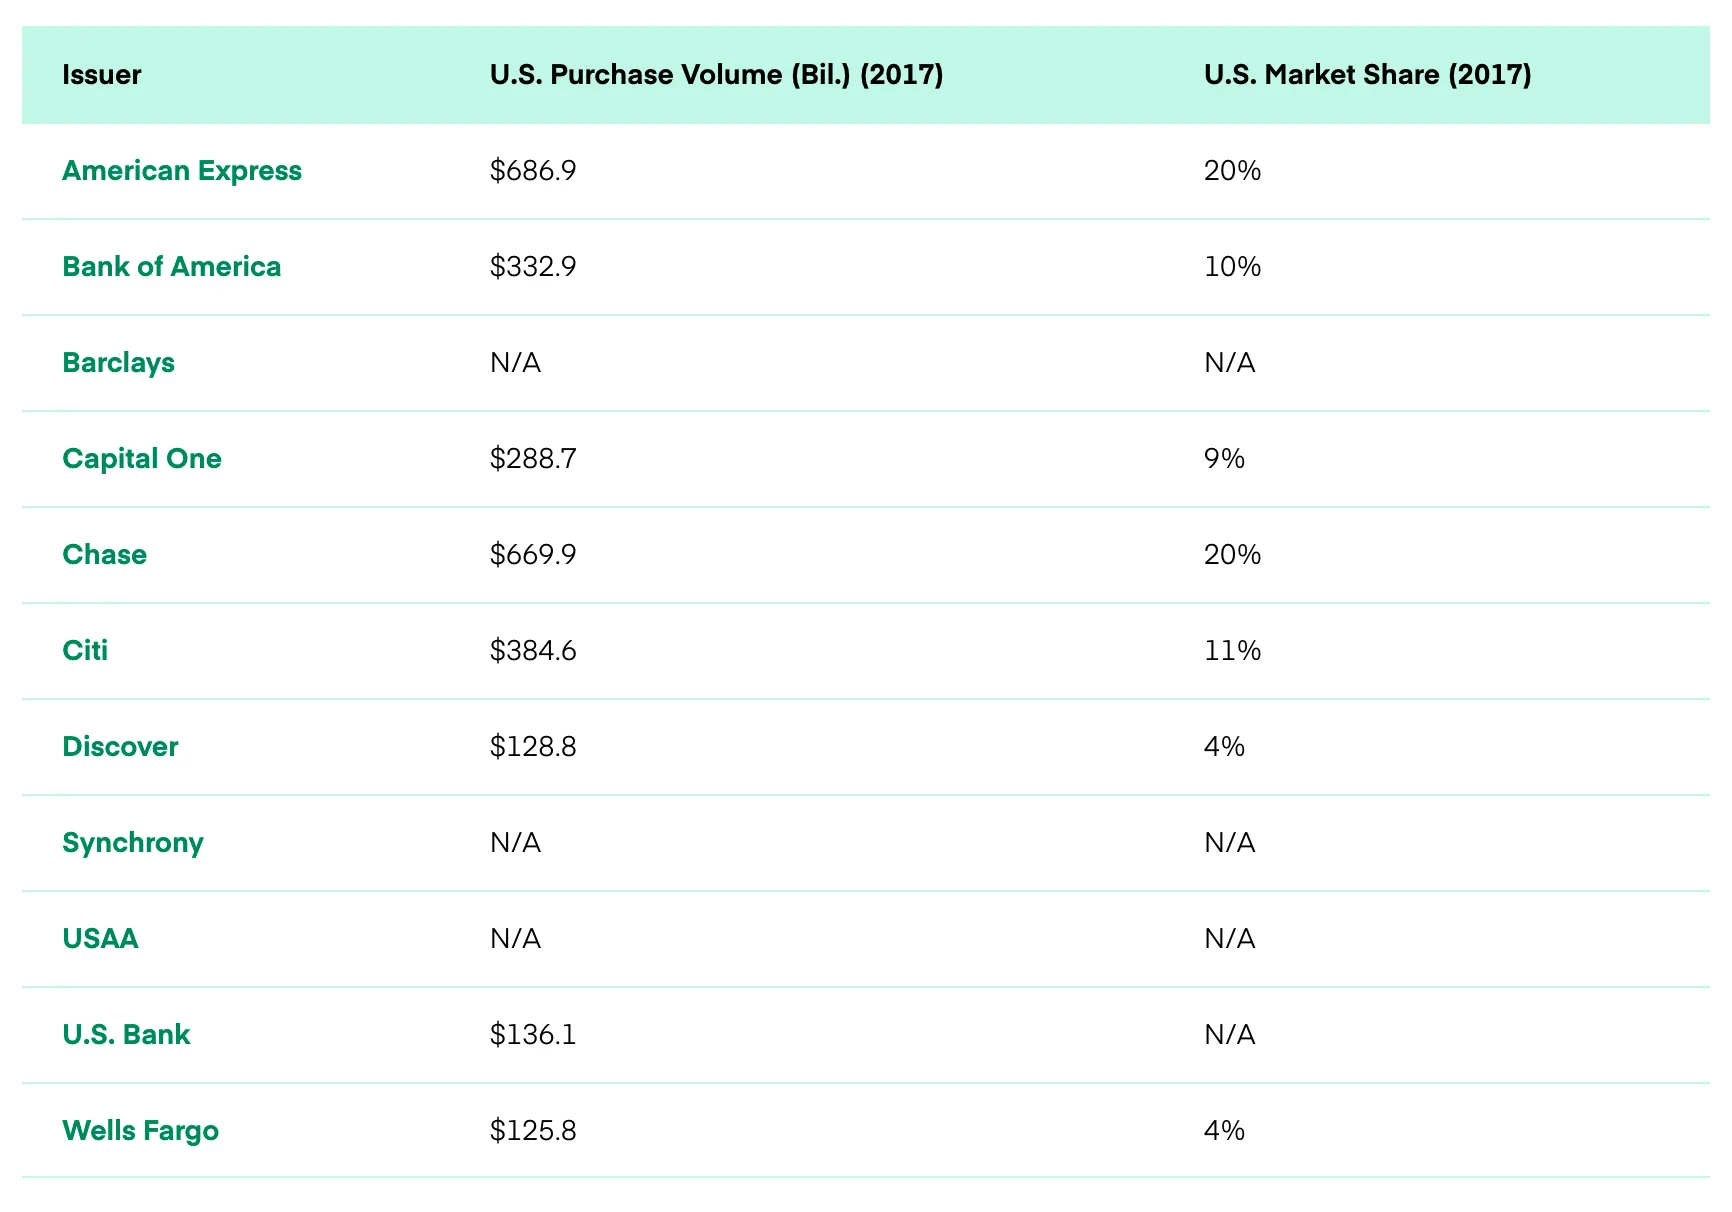Open the American Express issuer link

(181, 171)
